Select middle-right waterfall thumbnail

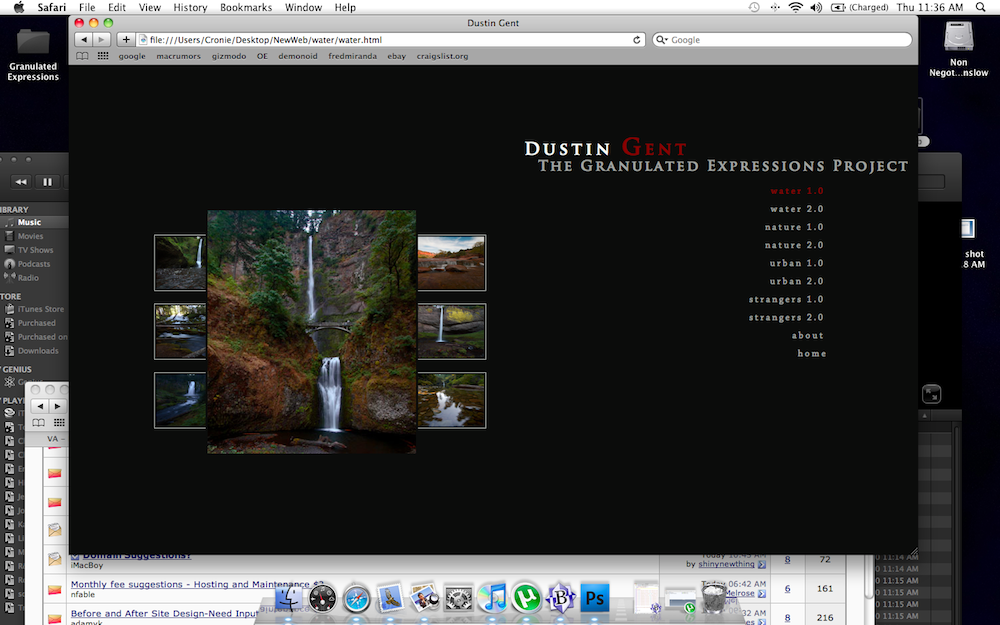[452, 331]
